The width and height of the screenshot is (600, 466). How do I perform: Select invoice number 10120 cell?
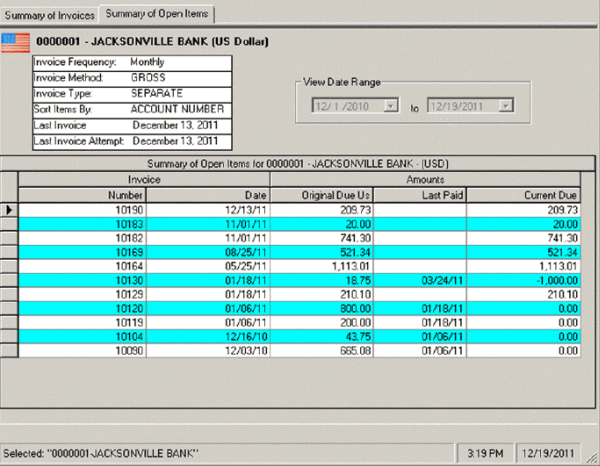82,308
